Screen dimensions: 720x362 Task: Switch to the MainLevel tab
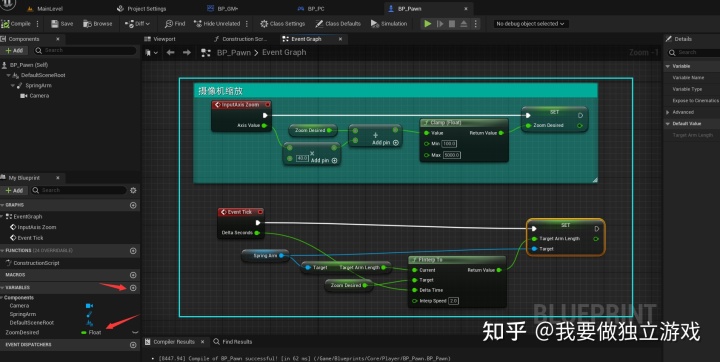point(45,9)
